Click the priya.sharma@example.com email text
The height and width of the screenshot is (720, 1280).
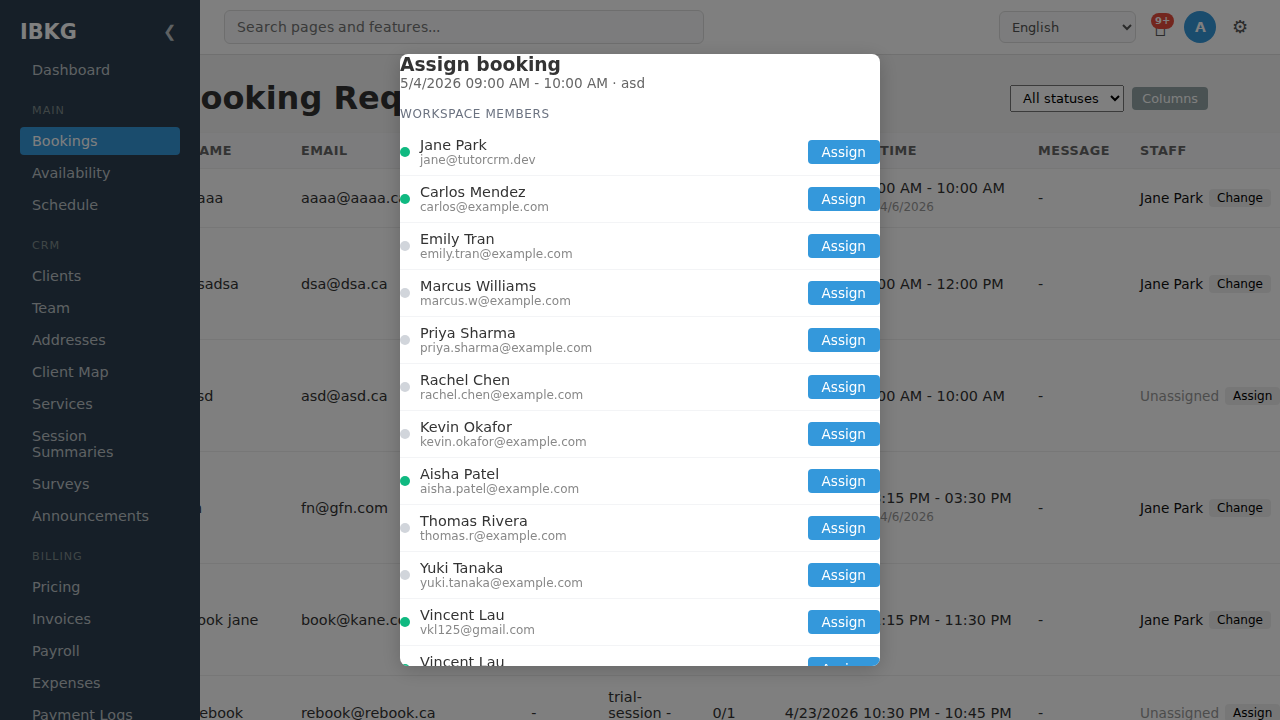(506, 348)
